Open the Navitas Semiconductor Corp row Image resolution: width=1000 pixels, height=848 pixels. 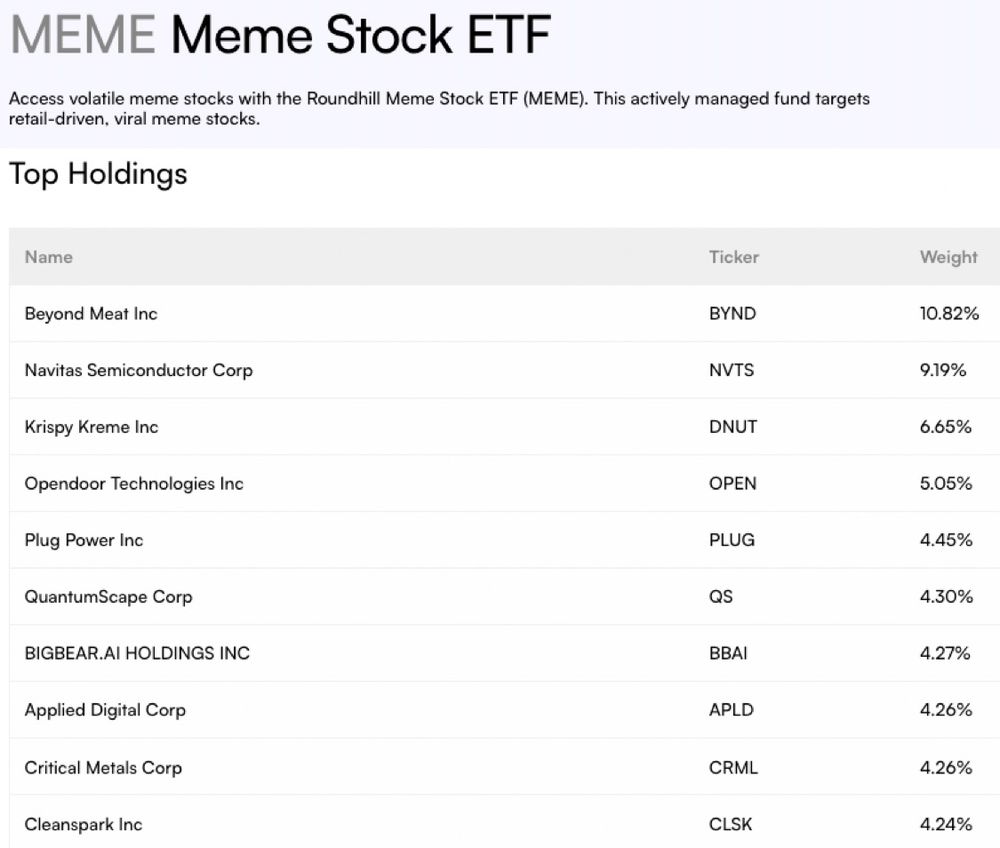[x=138, y=370]
